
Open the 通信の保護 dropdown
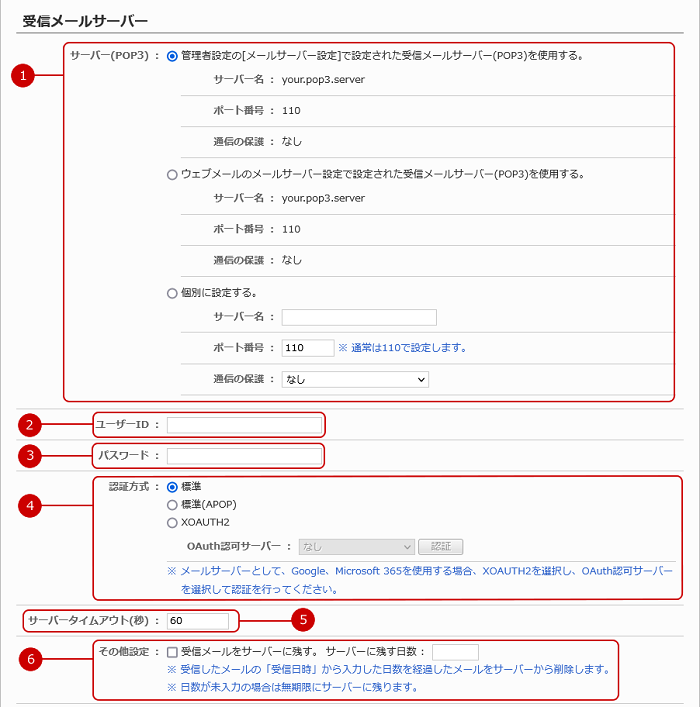coord(355,379)
